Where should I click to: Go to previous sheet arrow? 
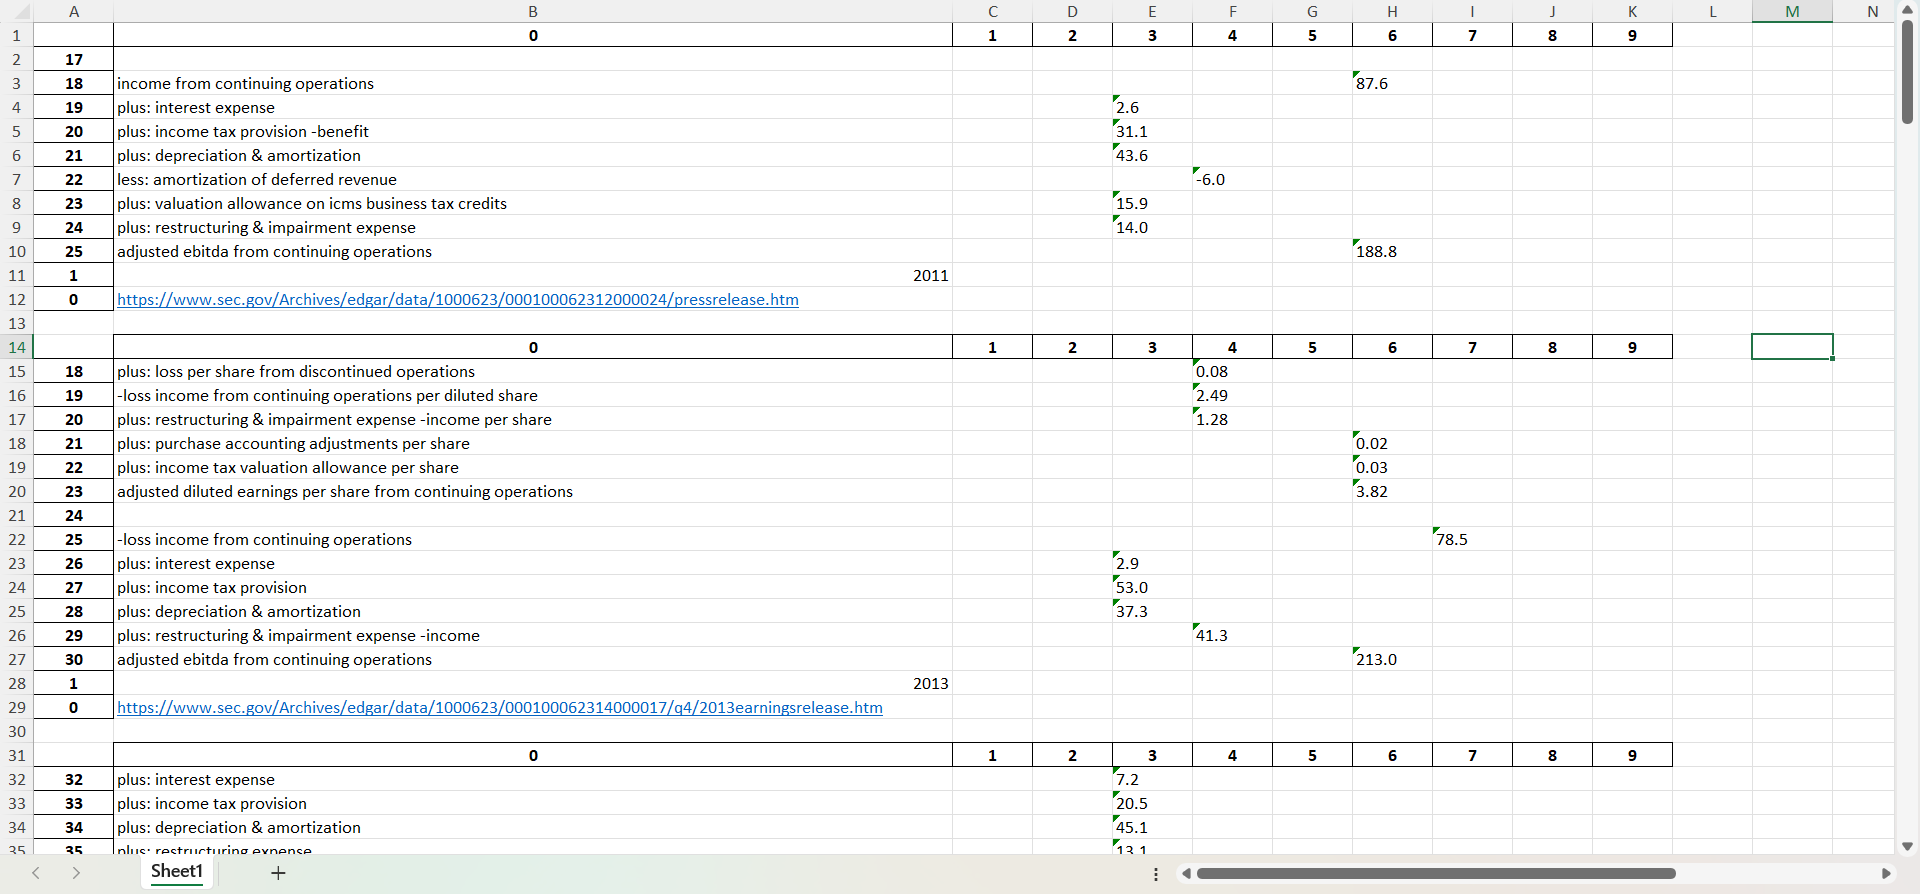click(36, 873)
